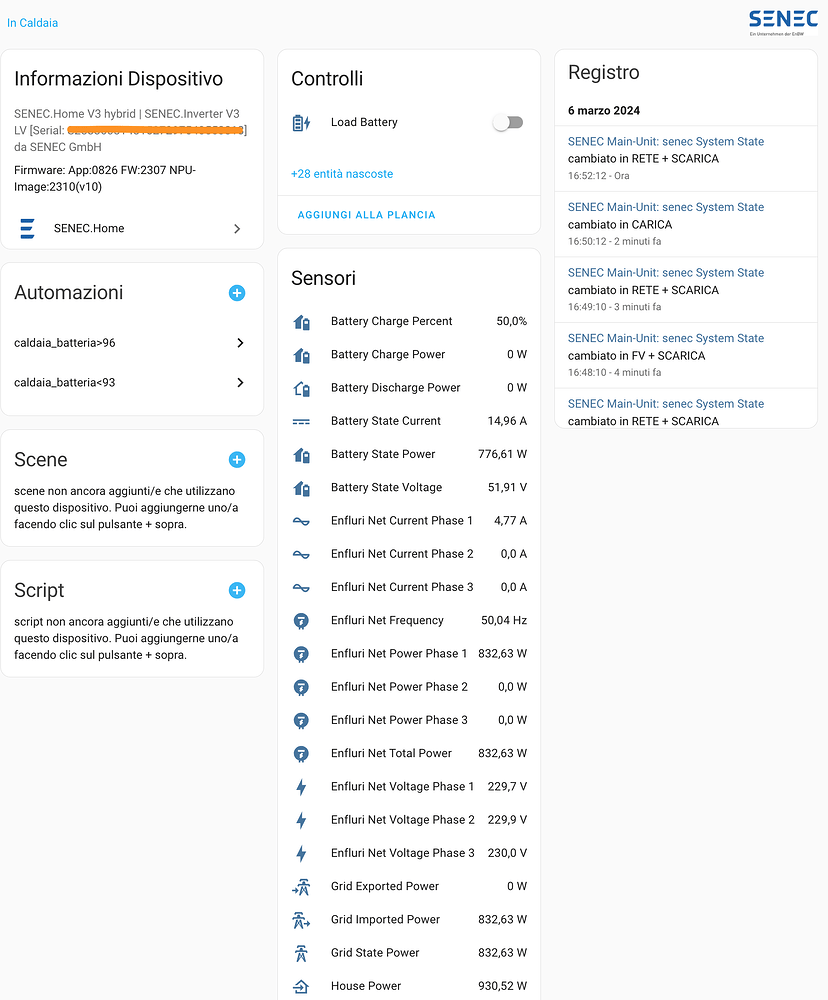The height and width of the screenshot is (1000, 828).
Task: Click the Battery Discharge Power icon
Action: pos(301,387)
